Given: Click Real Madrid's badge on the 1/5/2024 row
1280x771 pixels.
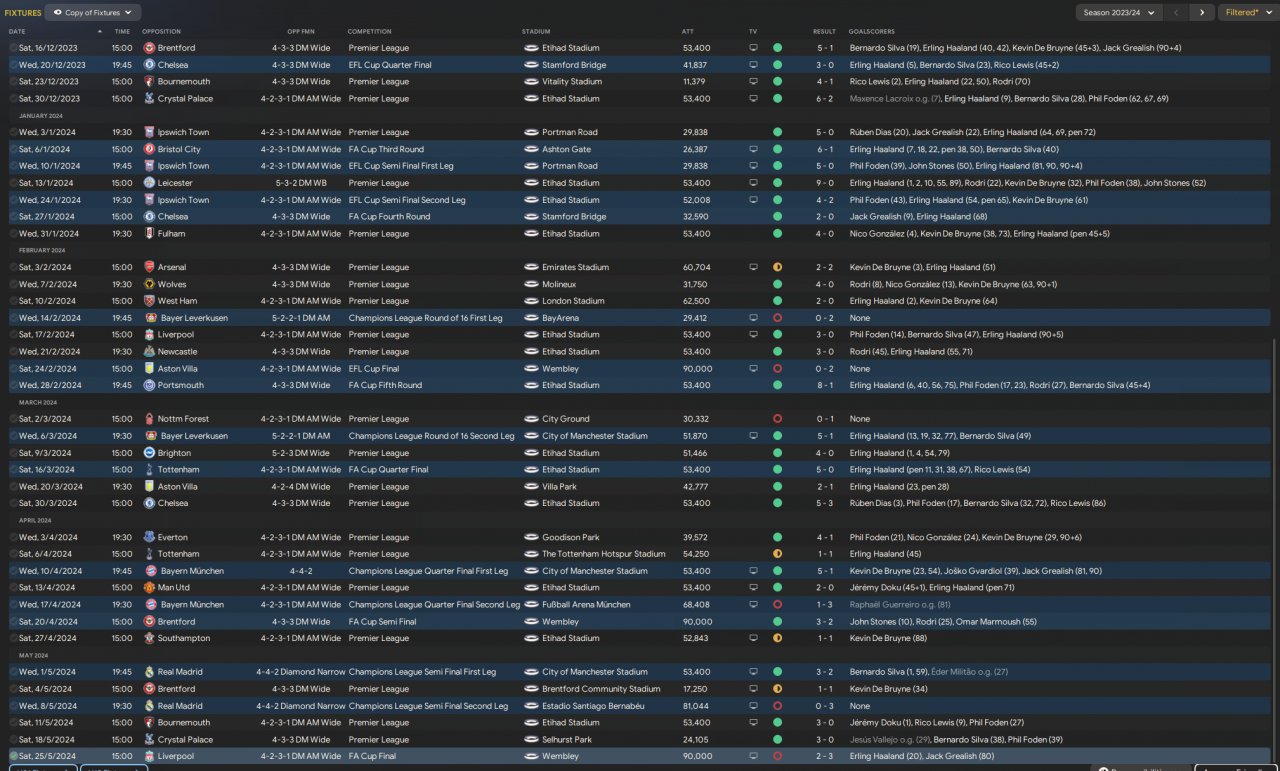Looking at the screenshot, I should coord(149,672).
